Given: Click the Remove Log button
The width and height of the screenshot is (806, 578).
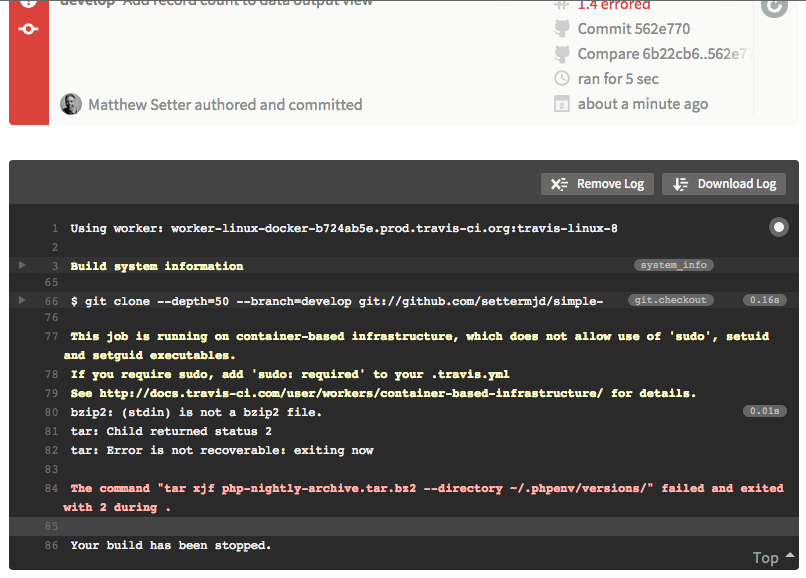Looking at the screenshot, I should coord(598,184).
